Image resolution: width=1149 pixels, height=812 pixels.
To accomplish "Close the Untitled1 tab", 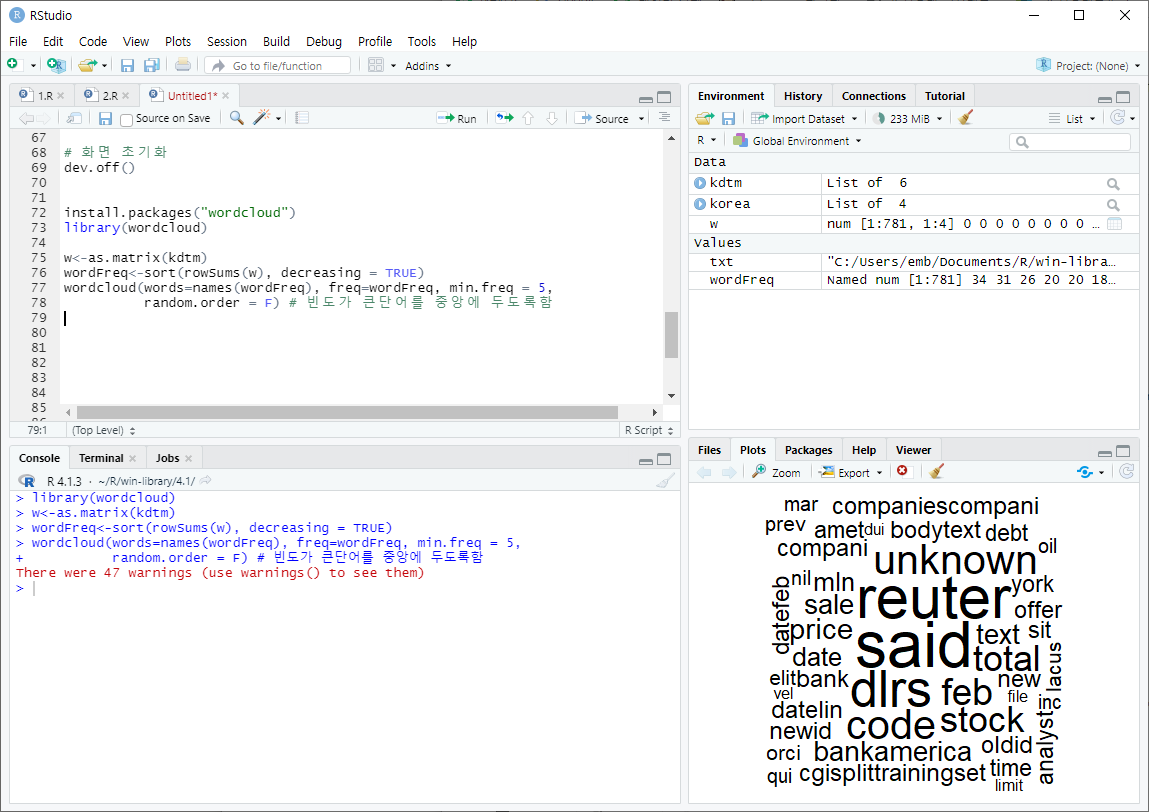I will tap(226, 96).
